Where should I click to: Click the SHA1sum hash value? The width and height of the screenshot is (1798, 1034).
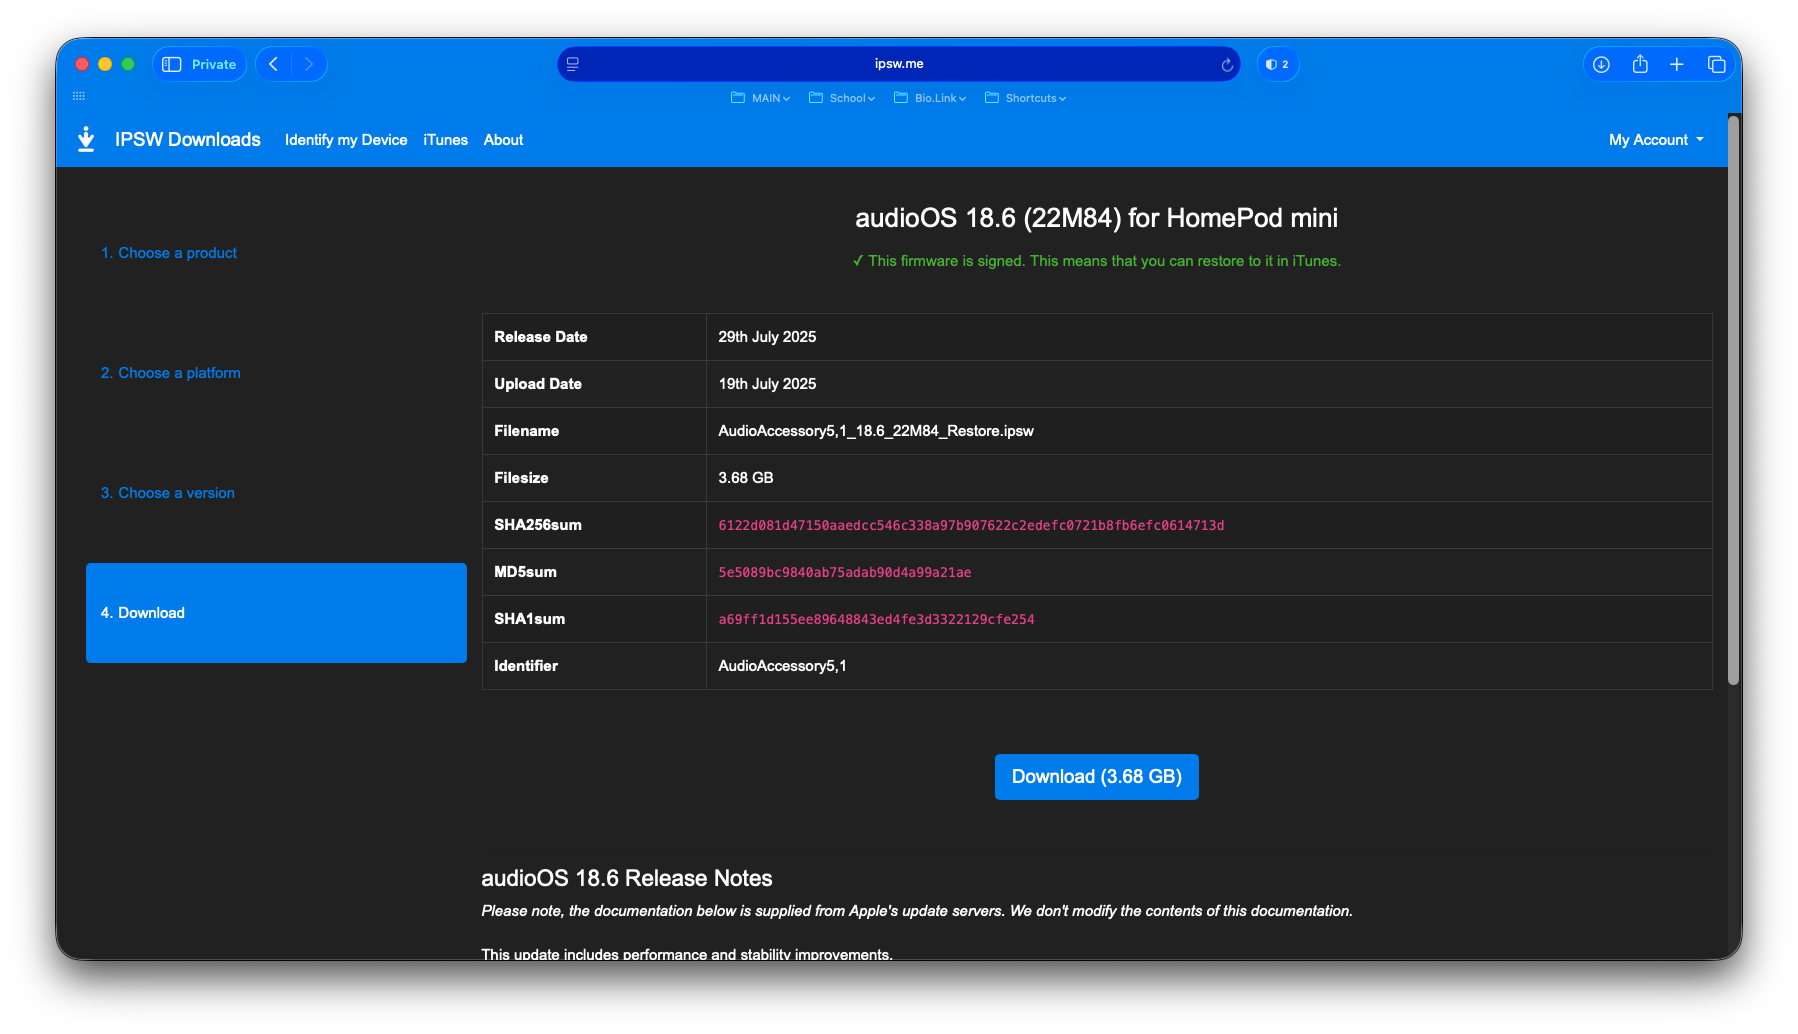(x=876, y=619)
